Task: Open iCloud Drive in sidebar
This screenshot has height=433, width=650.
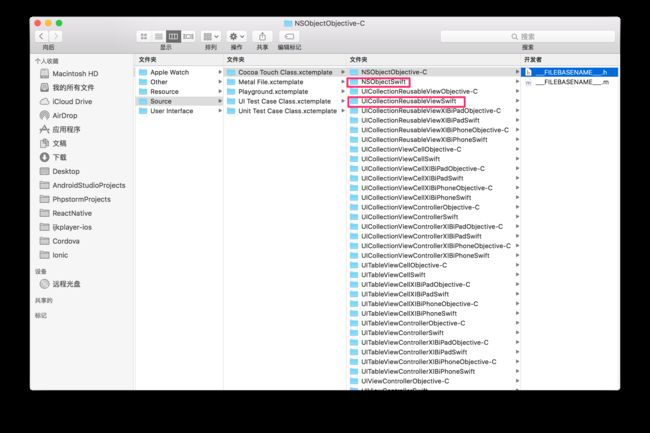Action: (66, 102)
